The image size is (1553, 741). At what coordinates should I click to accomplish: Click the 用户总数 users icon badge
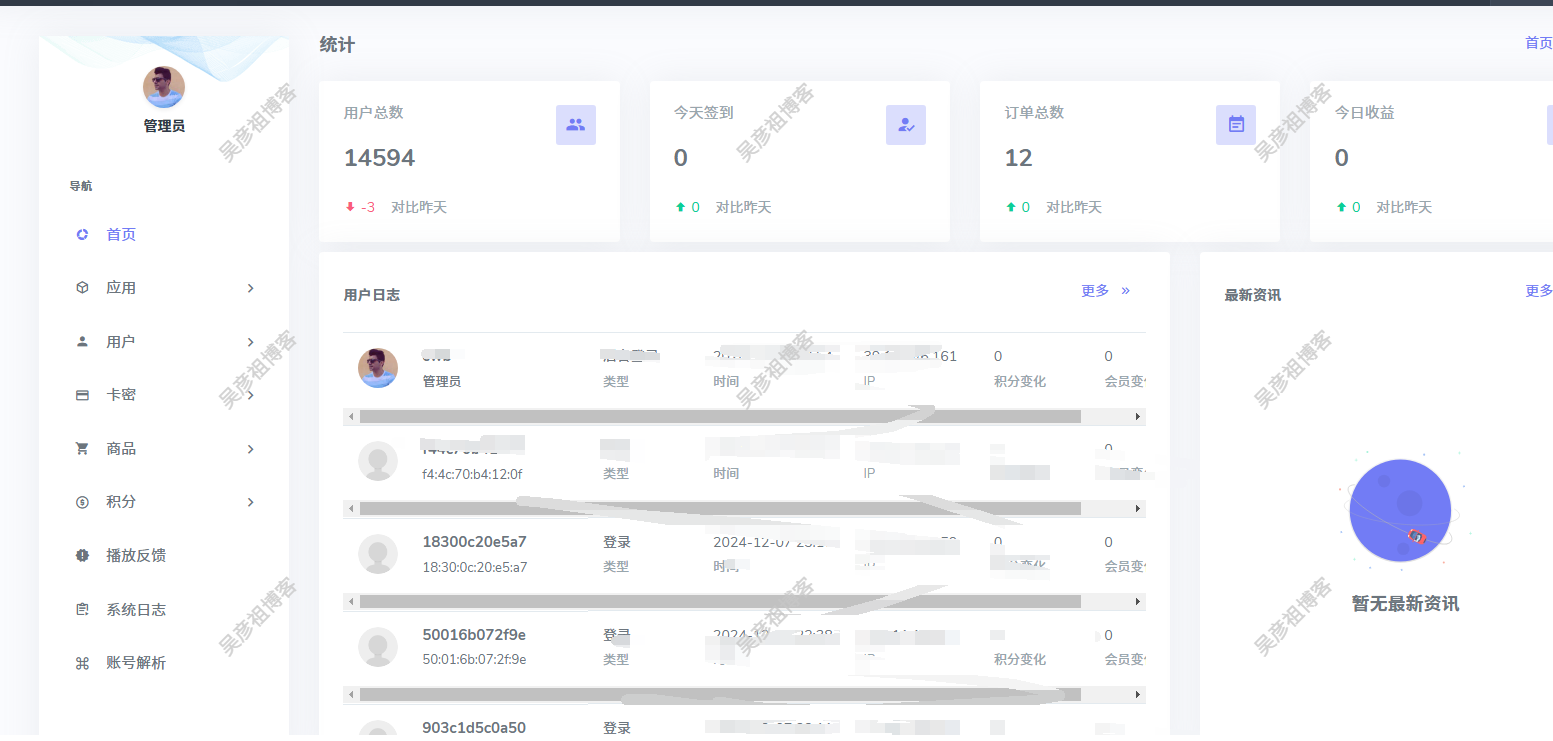tap(575, 125)
